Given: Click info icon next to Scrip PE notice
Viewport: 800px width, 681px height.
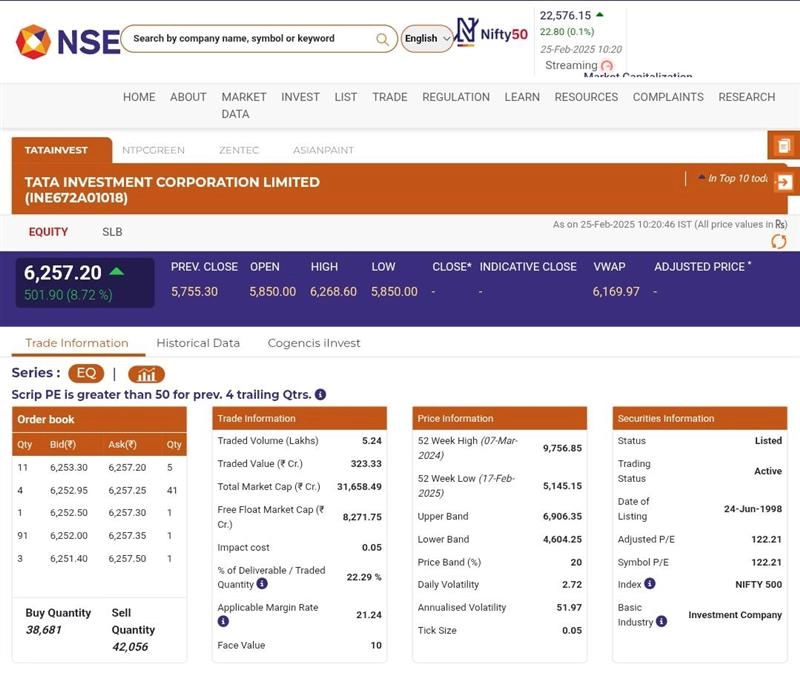Looking at the screenshot, I should click(320, 395).
